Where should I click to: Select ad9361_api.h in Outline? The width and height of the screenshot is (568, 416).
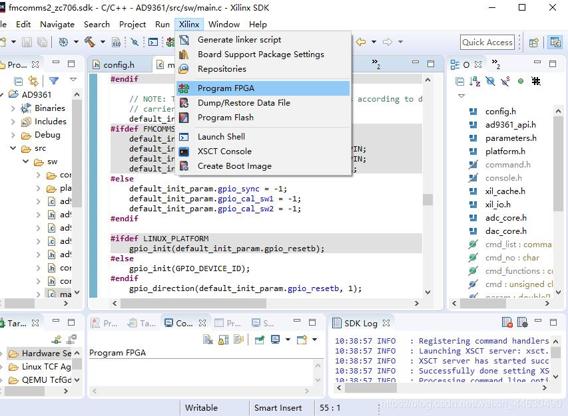pyautogui.click(x=510, y=125)
